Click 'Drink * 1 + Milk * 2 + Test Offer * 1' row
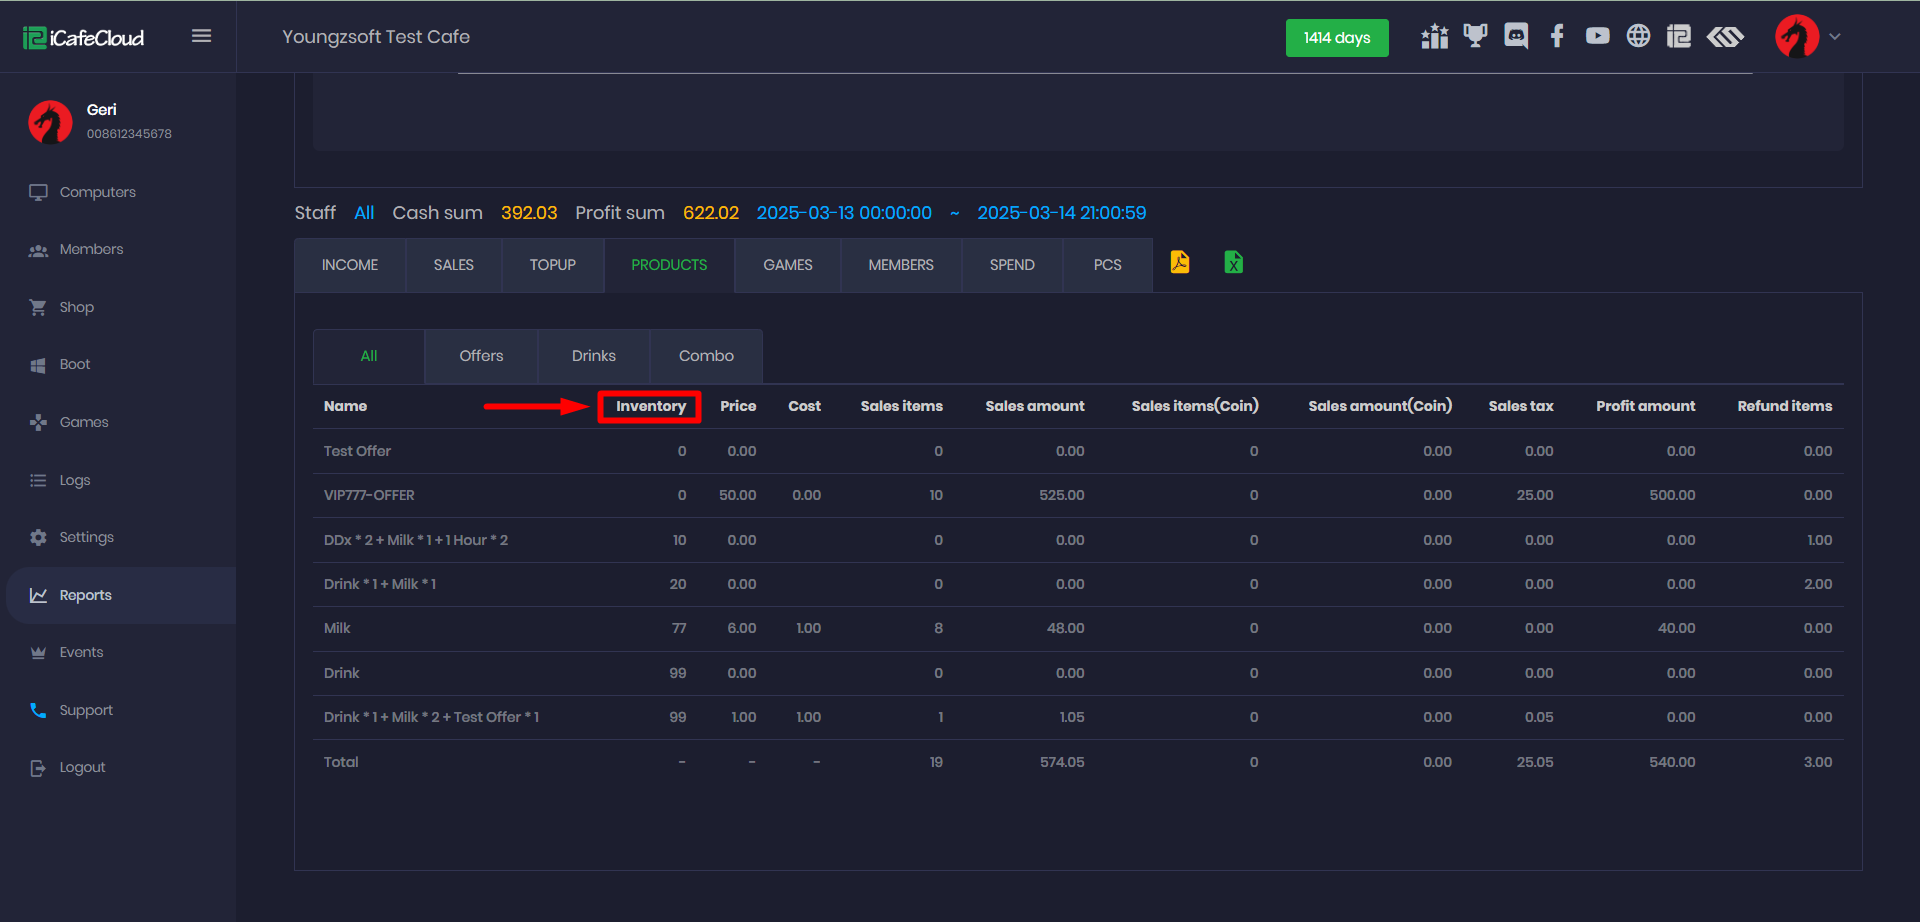This screenshot has height=922, width=1920. pos(1078,717)
